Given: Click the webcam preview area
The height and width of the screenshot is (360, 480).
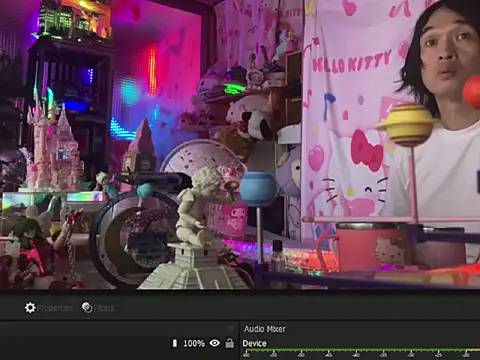Looking at the screenshot, I should (x=240, y=144).
